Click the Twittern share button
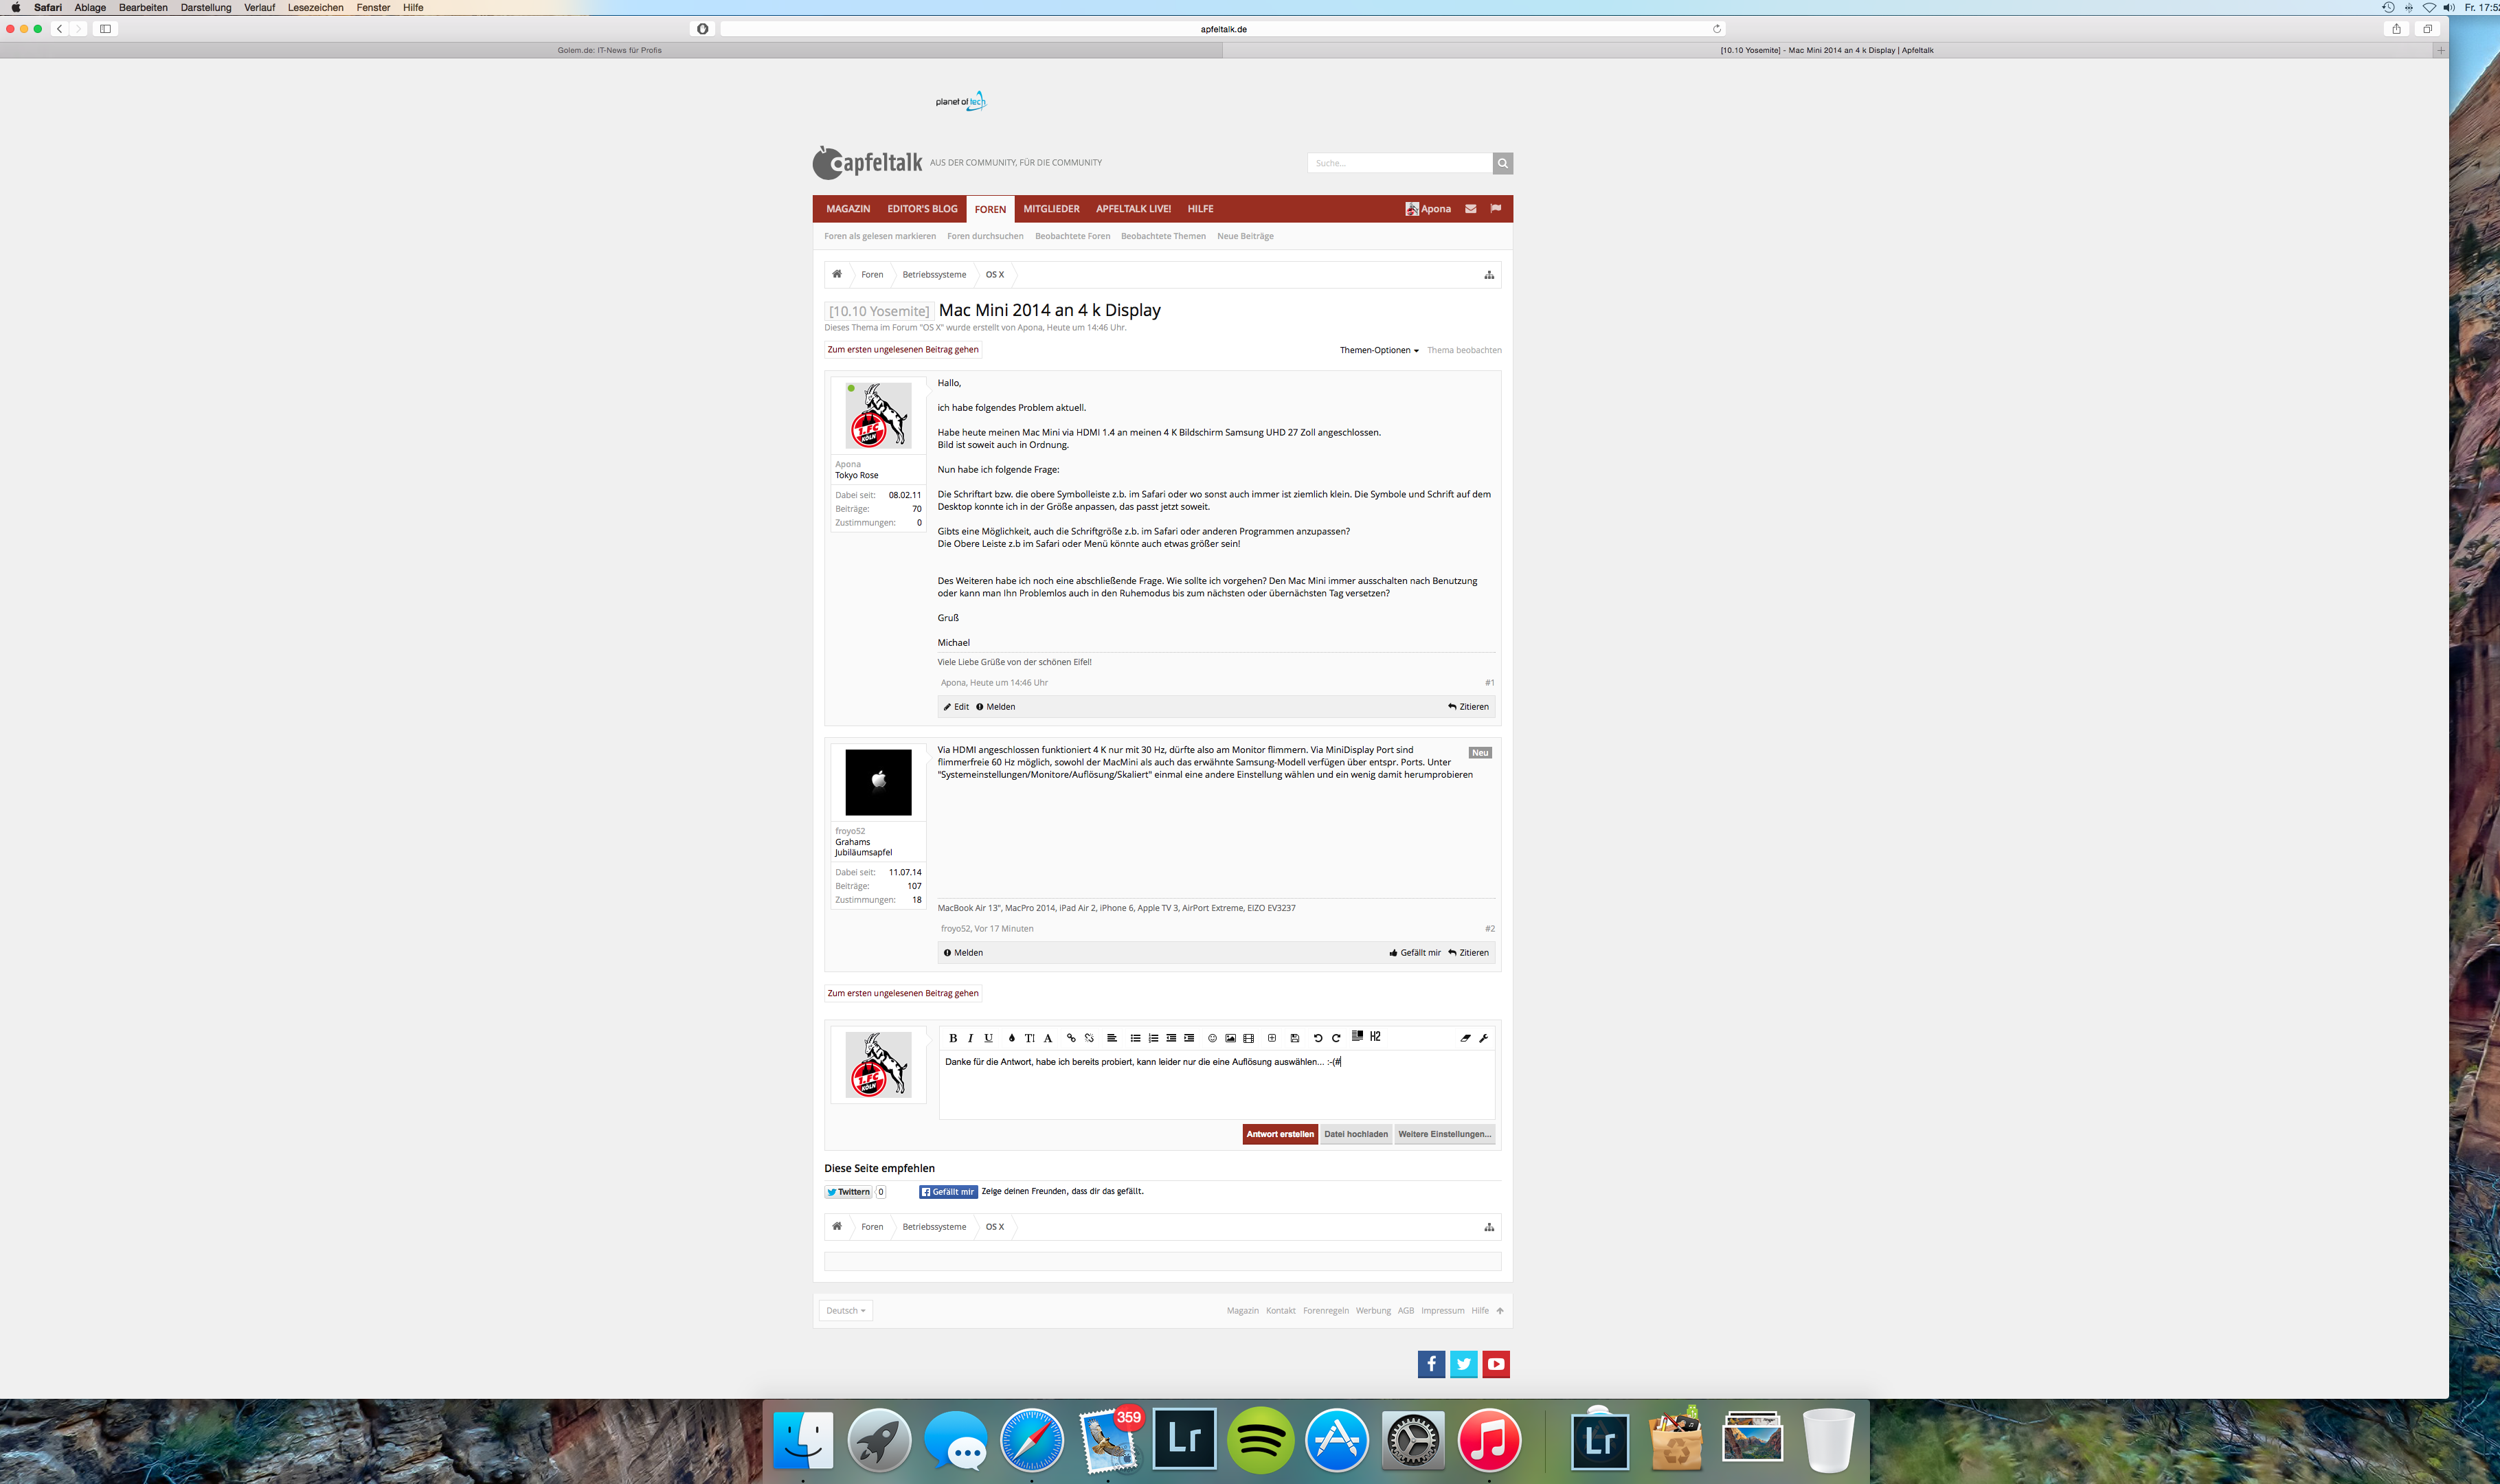The width and height of the screenshot is (2500, 1484). 848,1192
